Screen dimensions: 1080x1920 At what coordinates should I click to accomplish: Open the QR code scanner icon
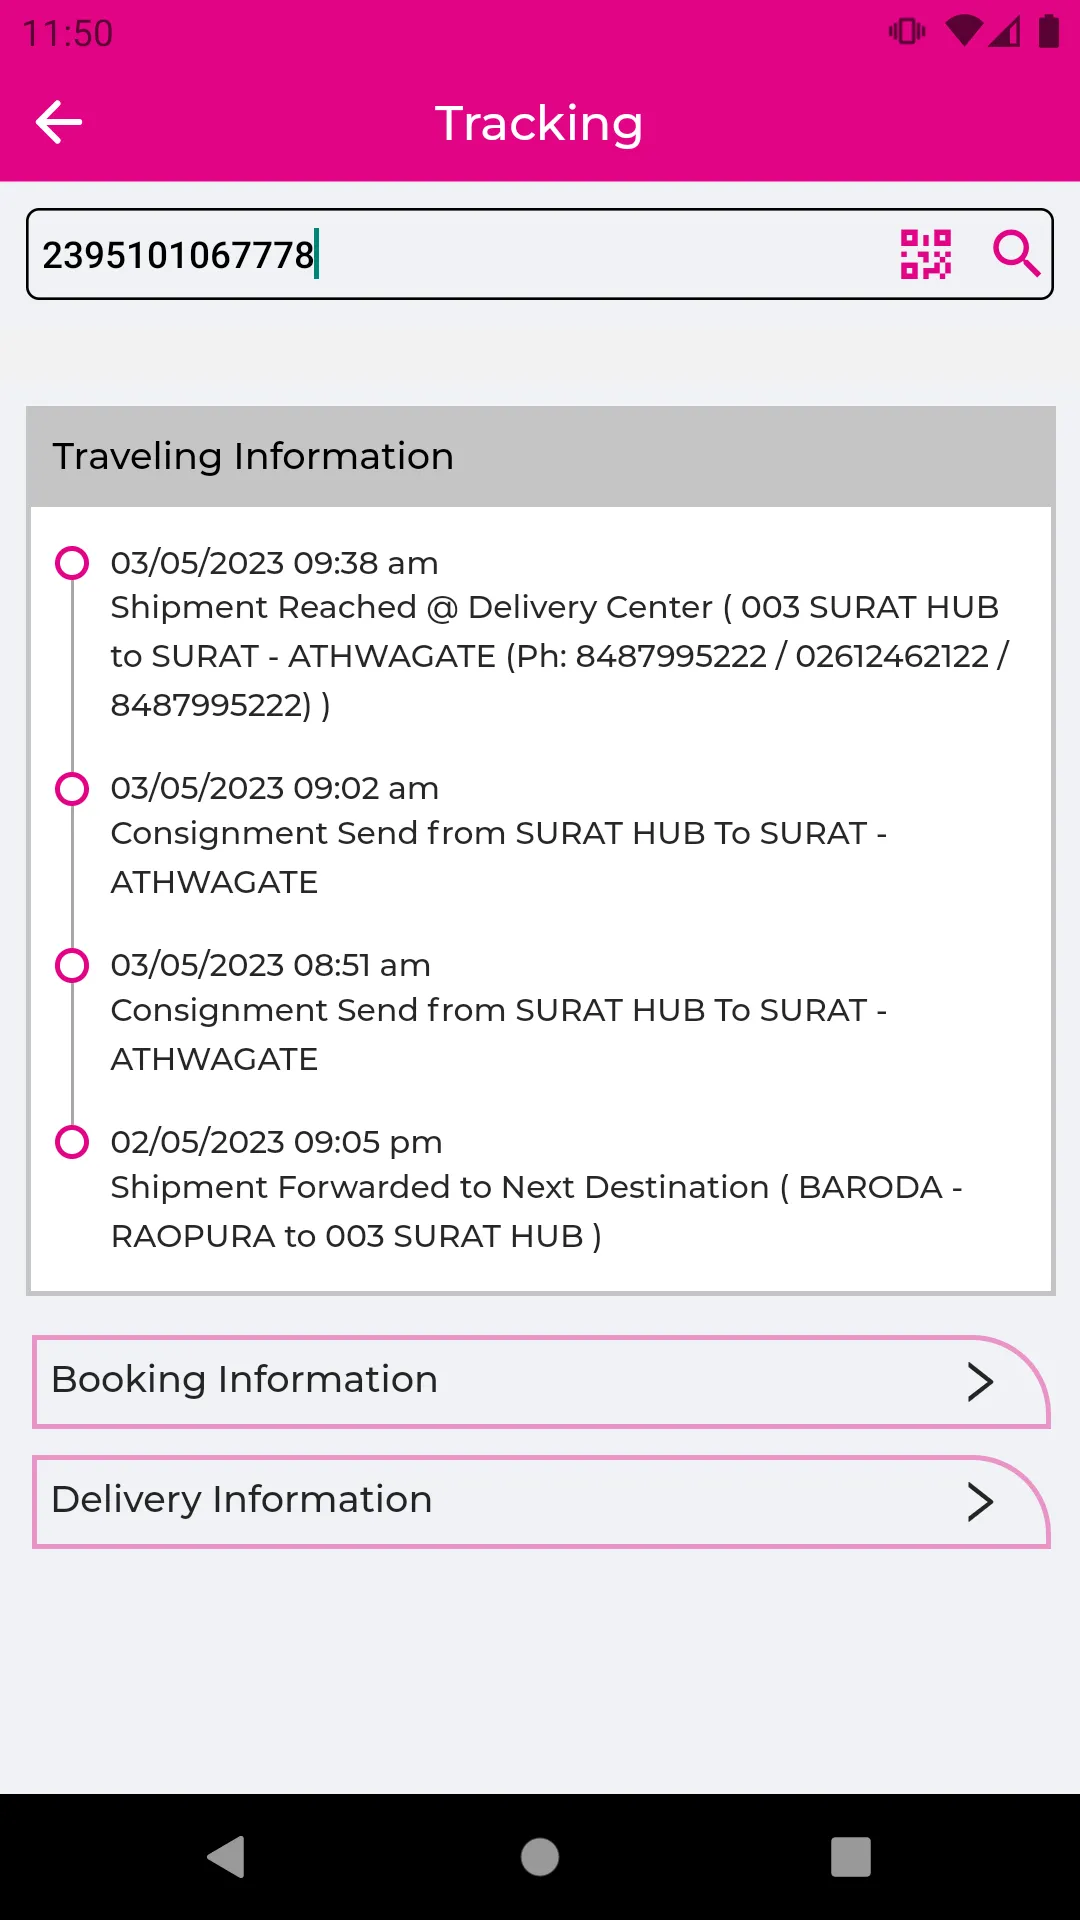tap(926, 254)
